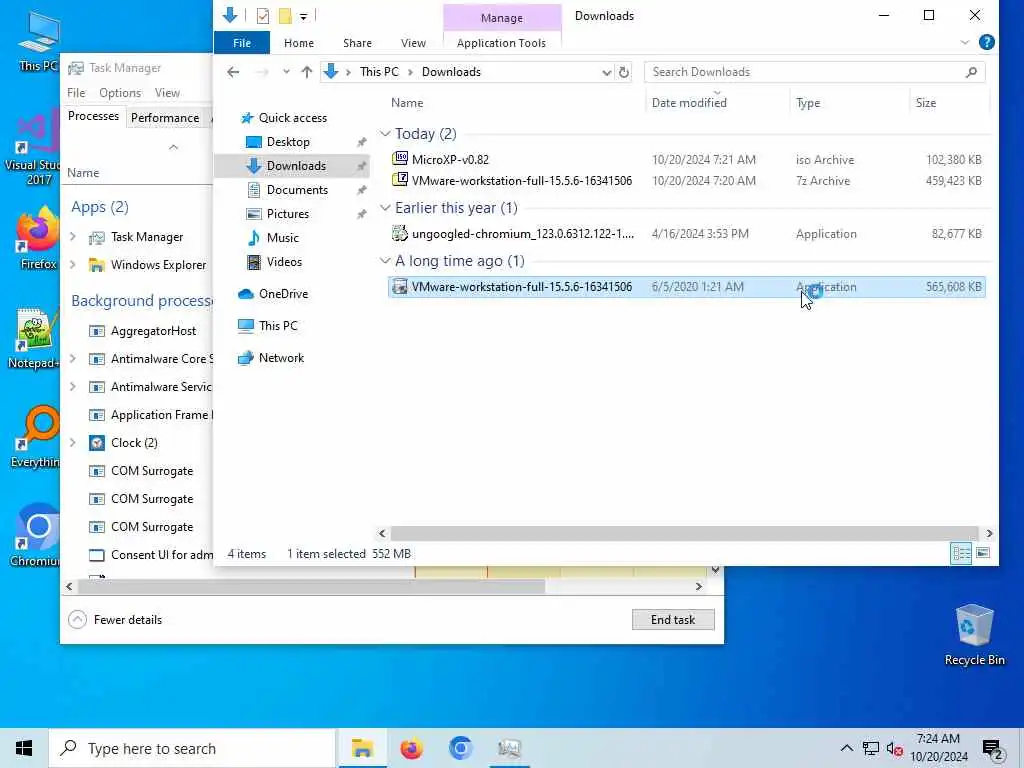Image resolution: width=1024 pixels, height=768 pixels.
Task: Select AggregatorHost process
Action: (x=153, y=331)
